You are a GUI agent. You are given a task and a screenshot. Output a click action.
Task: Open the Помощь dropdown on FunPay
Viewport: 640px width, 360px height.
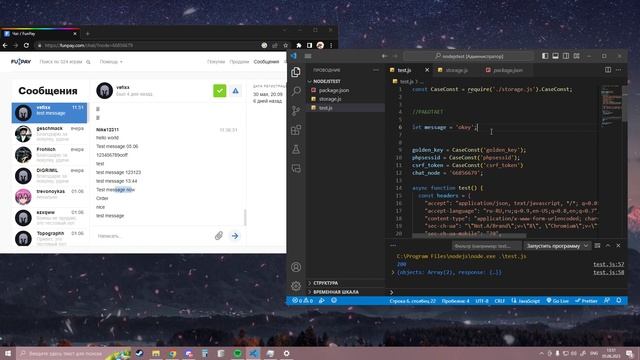tap(111, 62)
